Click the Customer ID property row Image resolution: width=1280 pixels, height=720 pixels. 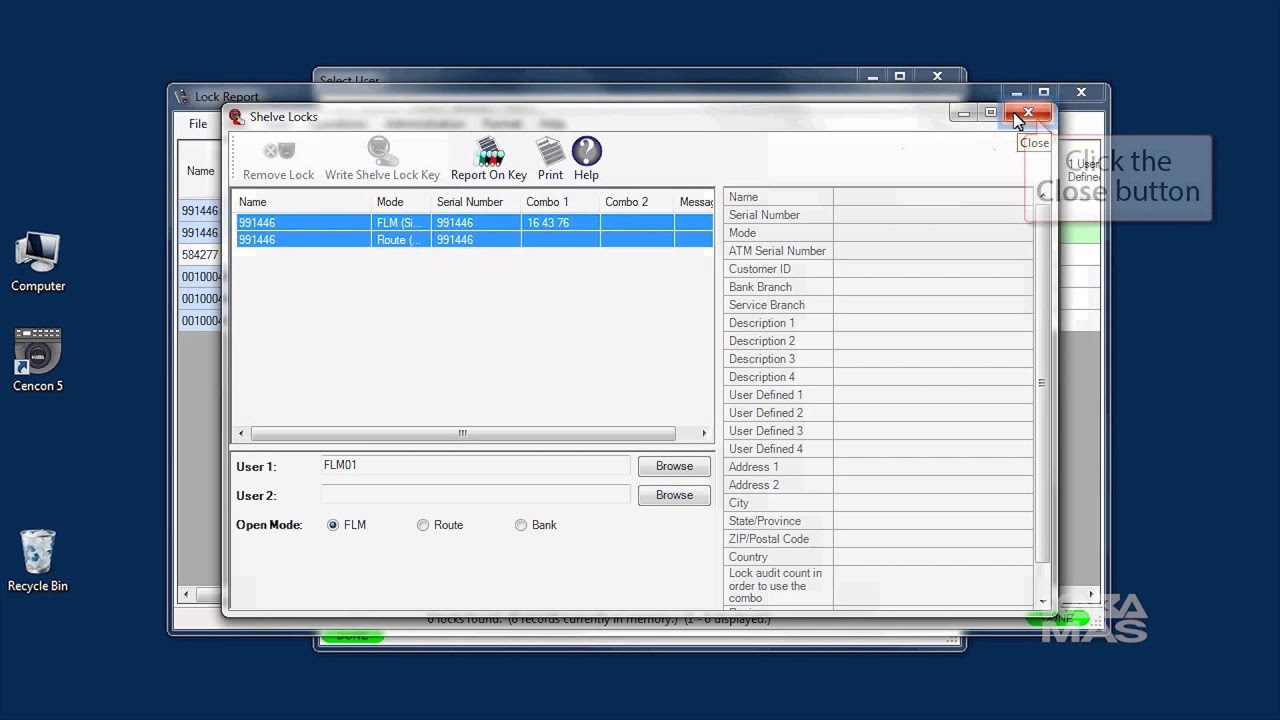click(x=878, y=269)
